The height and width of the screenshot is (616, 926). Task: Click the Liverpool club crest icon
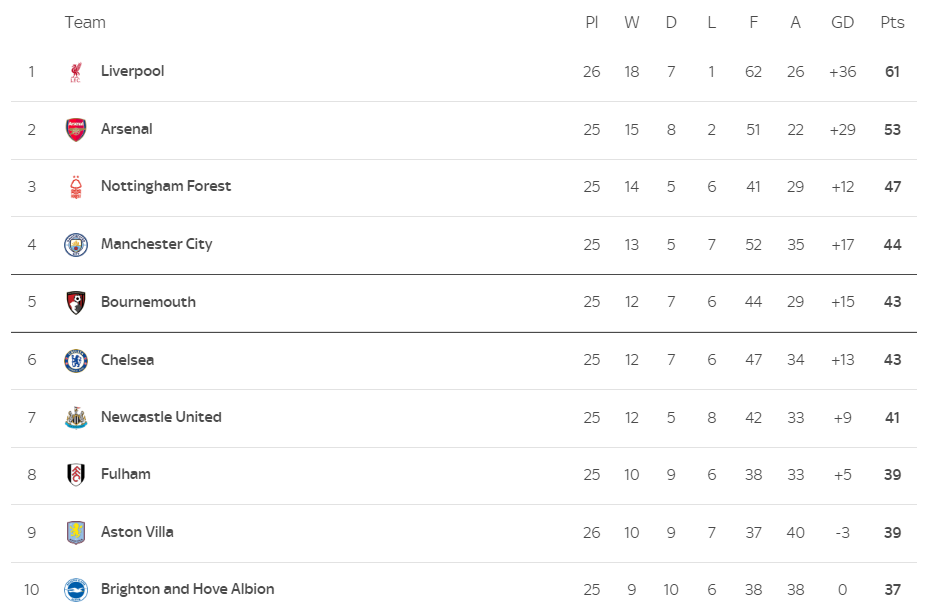(76, 72)
